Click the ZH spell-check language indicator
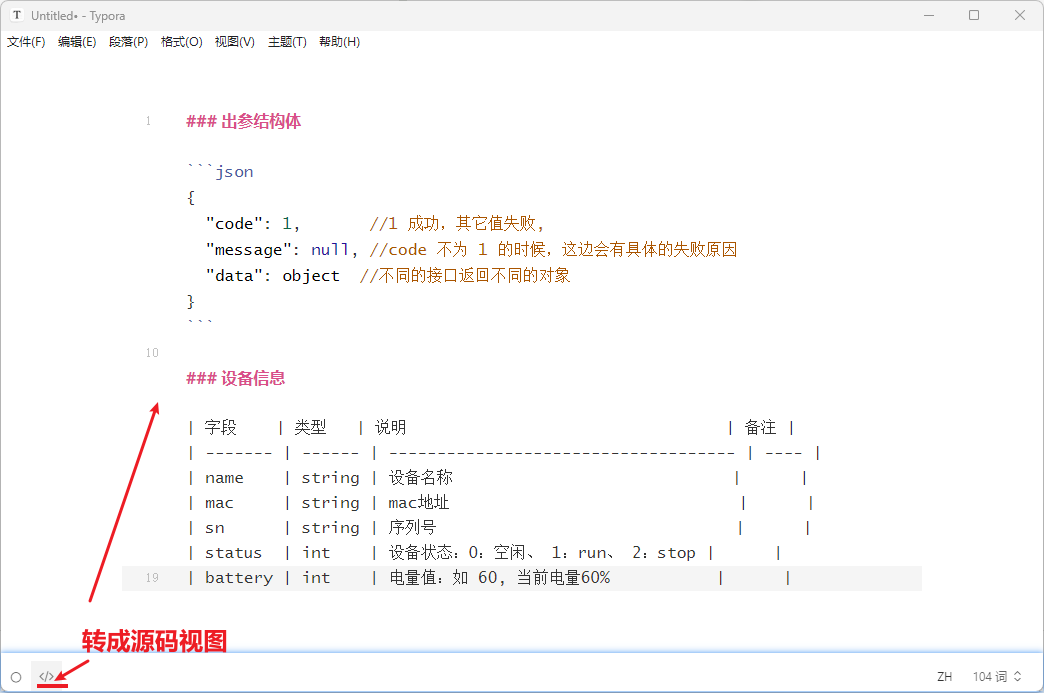 coord(944,677)
